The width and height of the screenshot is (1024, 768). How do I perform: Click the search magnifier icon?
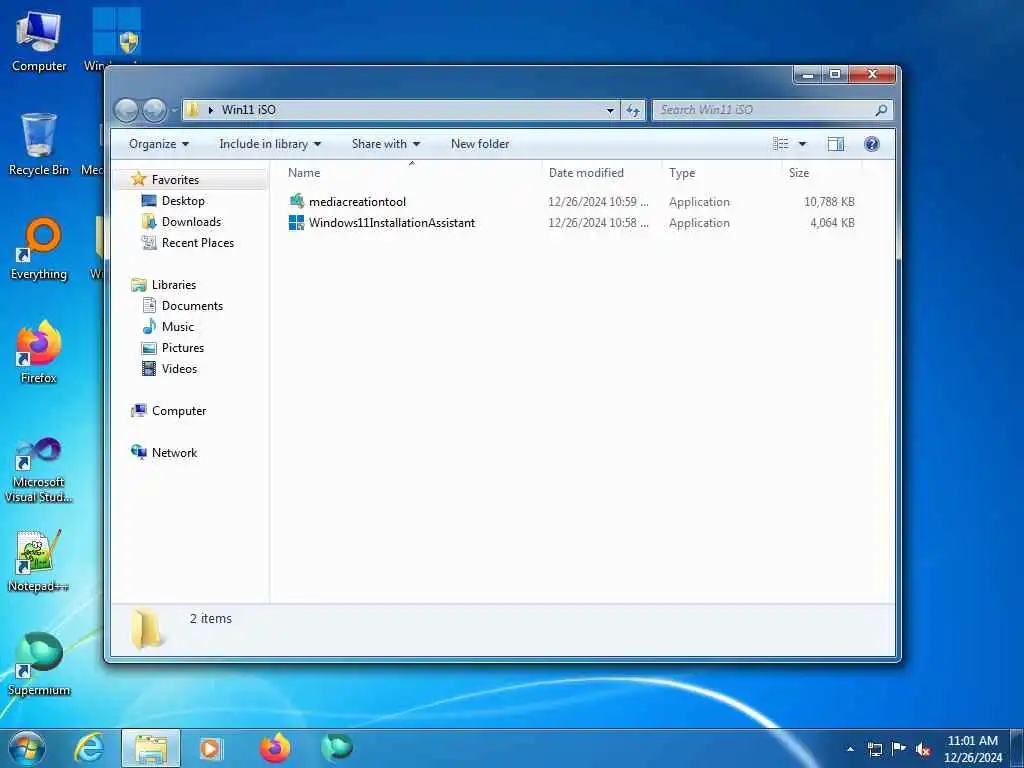pyautogui.click(x=881, y=110)
